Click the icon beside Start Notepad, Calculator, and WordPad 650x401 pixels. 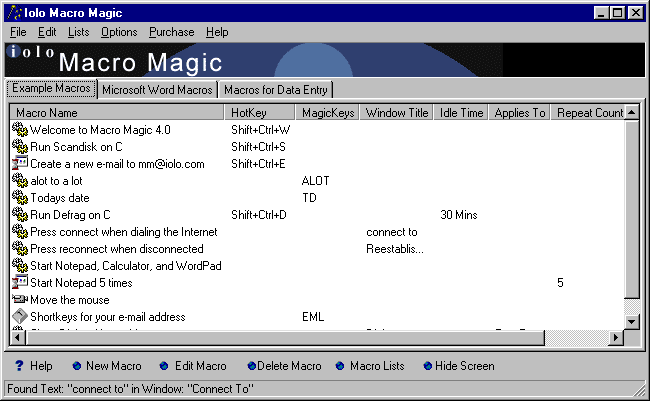coord(19,266)
